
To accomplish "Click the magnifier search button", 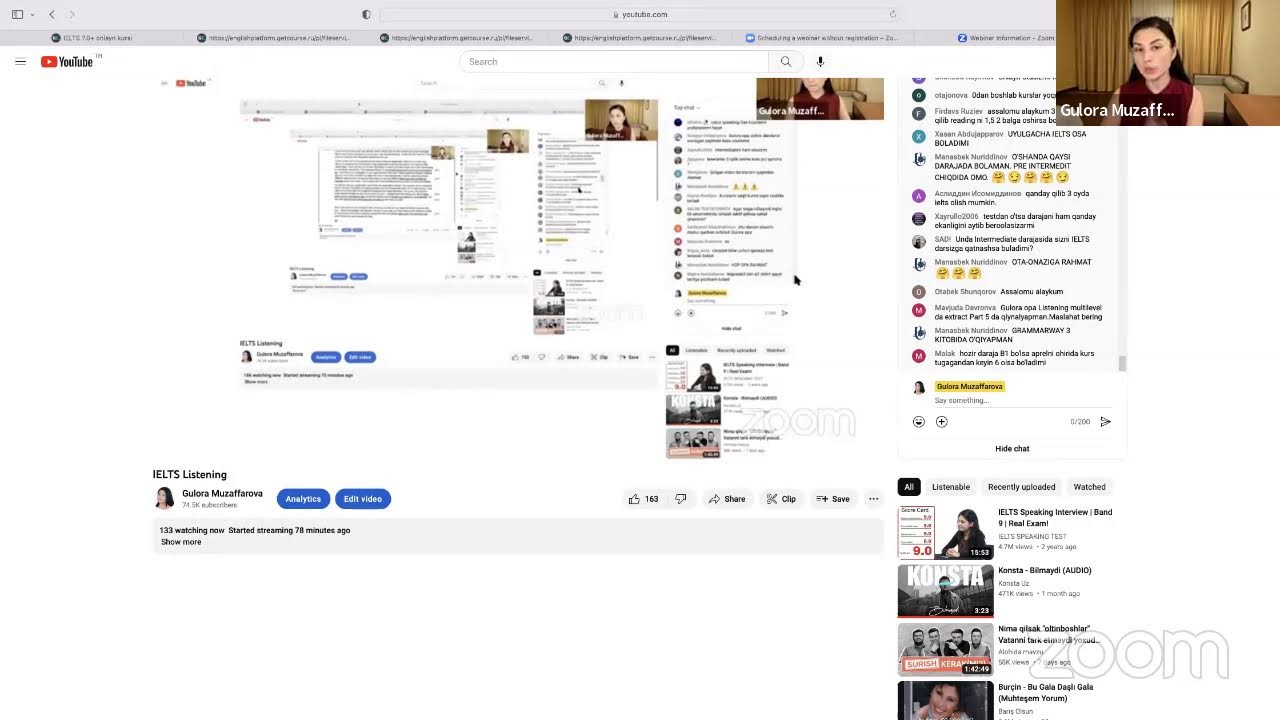I will [786, 62].
